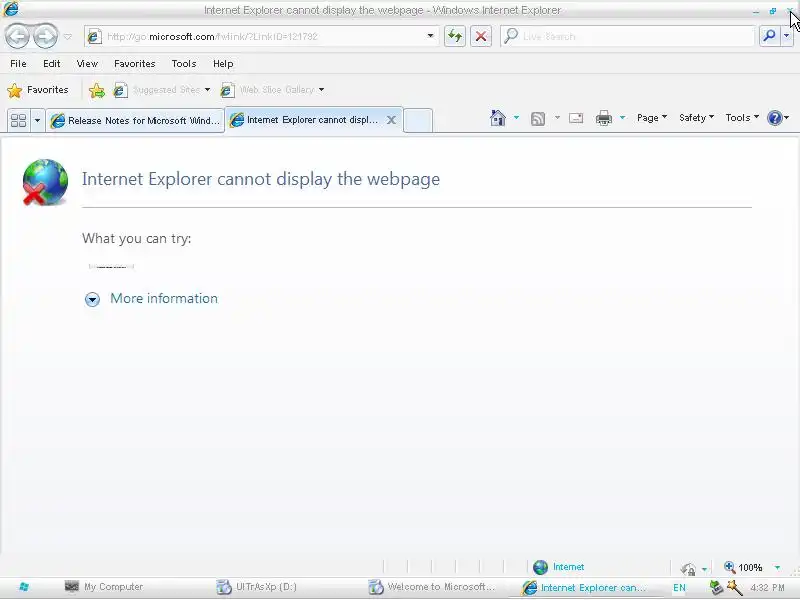This screenshot has width=800, height=600.
Task: Click the go.microsoft.com address bar field
Action: coord(255,36)
